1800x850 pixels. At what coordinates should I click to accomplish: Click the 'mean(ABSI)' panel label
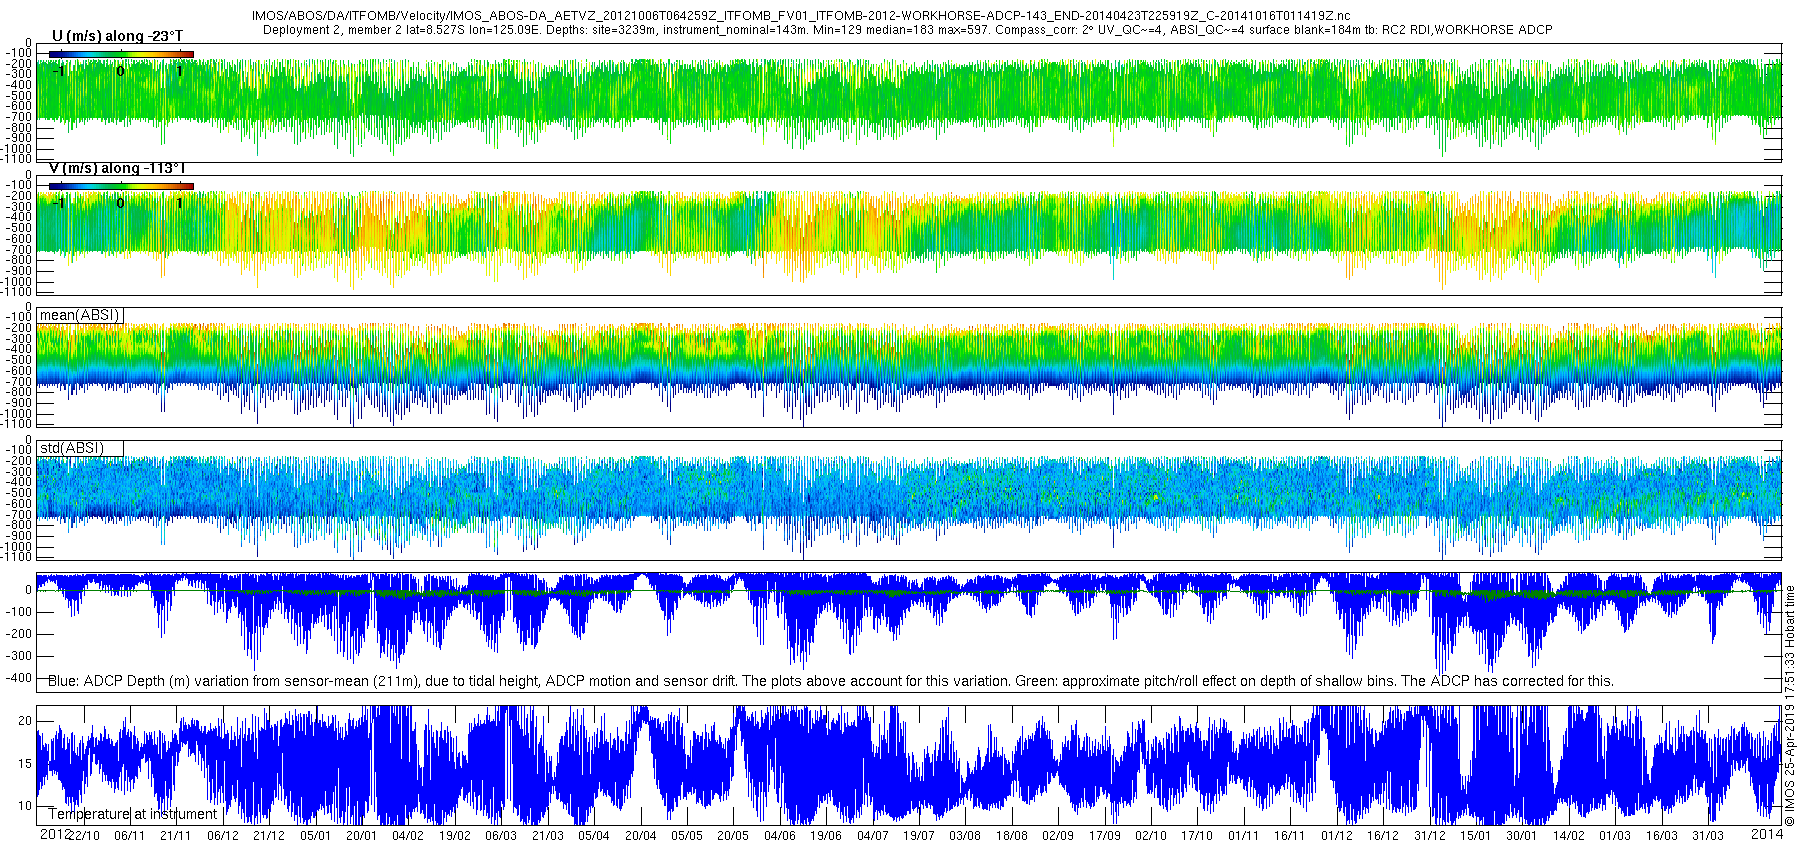pos(79,315)
